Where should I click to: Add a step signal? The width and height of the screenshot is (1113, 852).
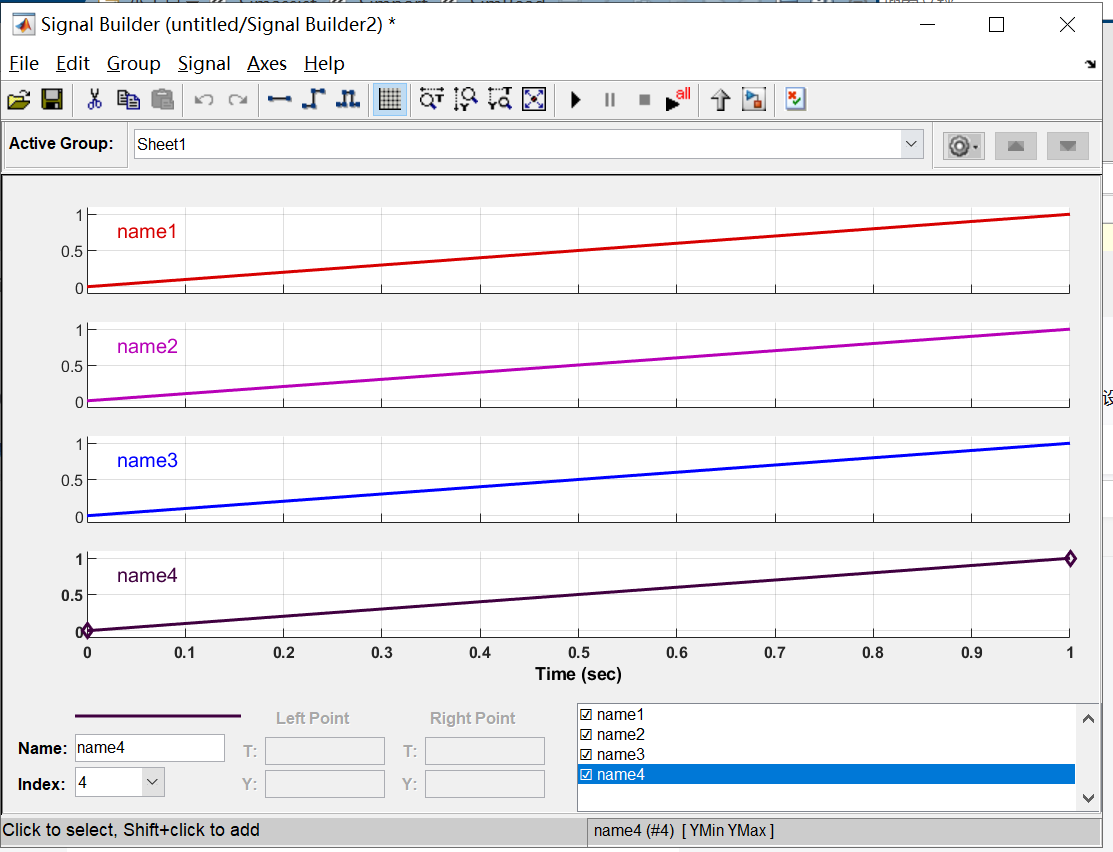(x=313, y=99)
